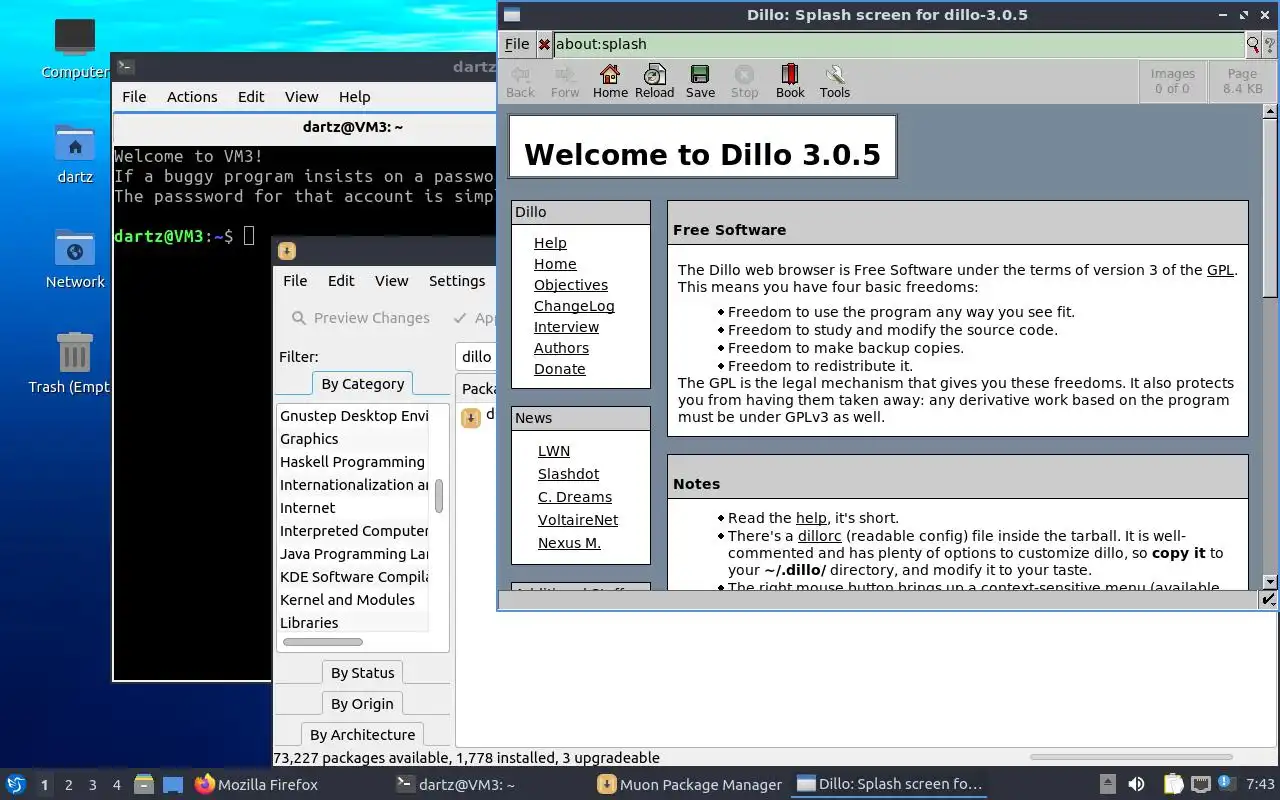
Task: Click Preview Changes in Muon toolbar
Action: point(360,318)
